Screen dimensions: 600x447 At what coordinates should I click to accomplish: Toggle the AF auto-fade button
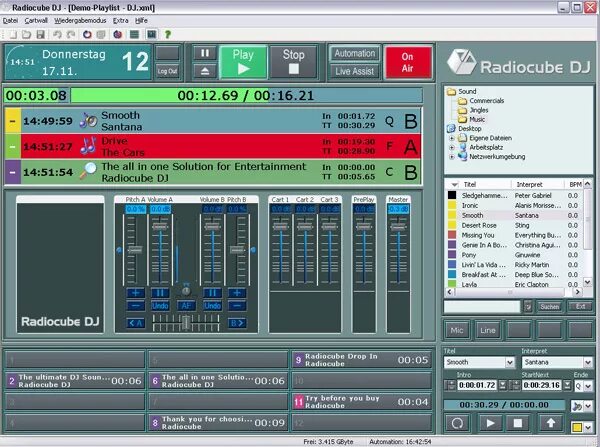pyautogui.click(x=186, y=306)
